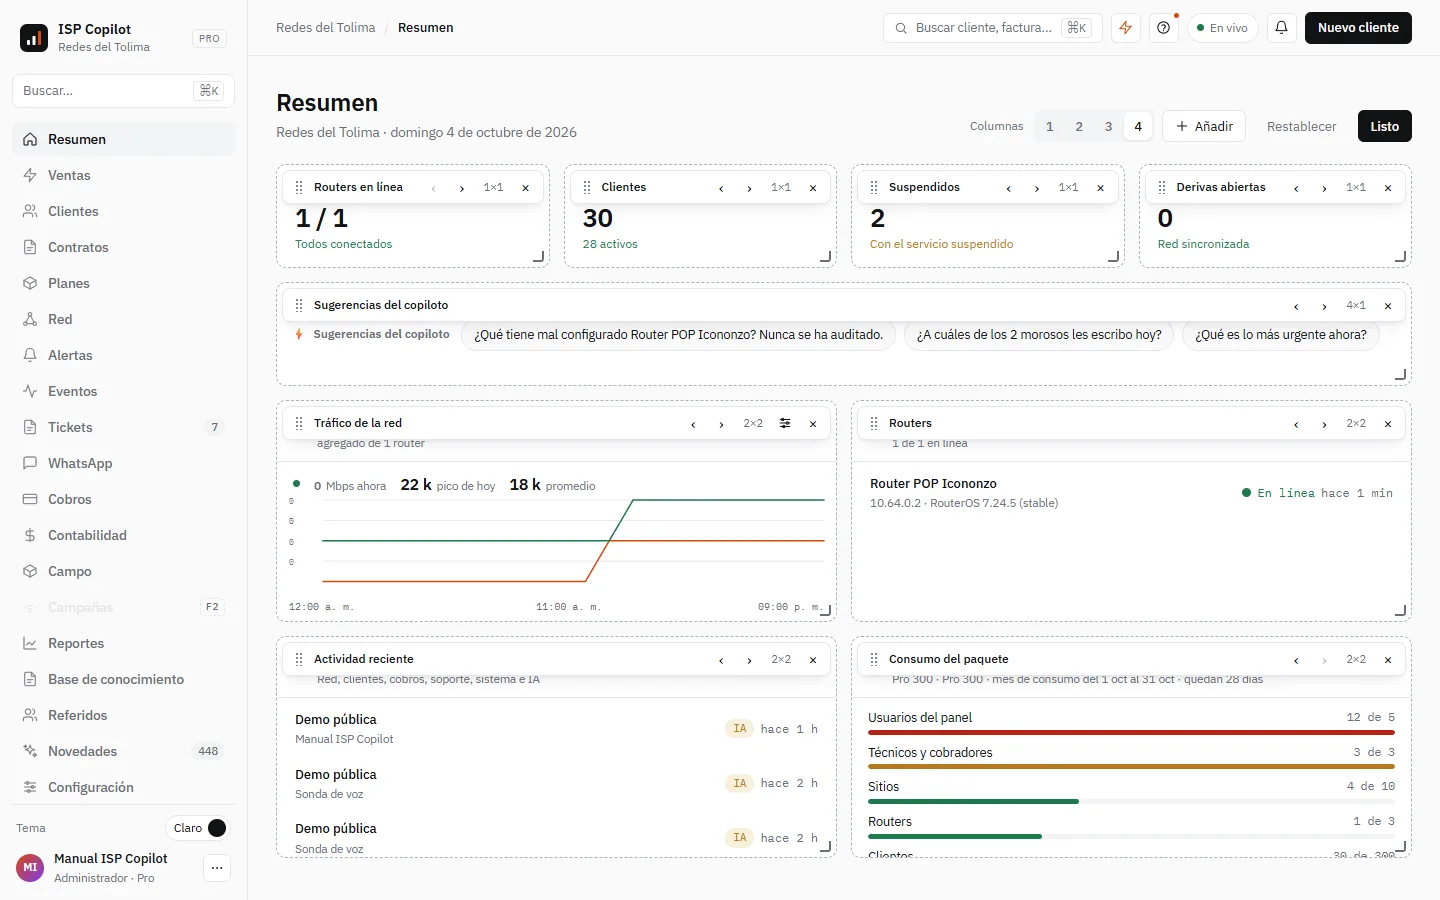Navigate to Configuración
The width and height of the screenshot is (1440, 900).
tap(124, 788)
